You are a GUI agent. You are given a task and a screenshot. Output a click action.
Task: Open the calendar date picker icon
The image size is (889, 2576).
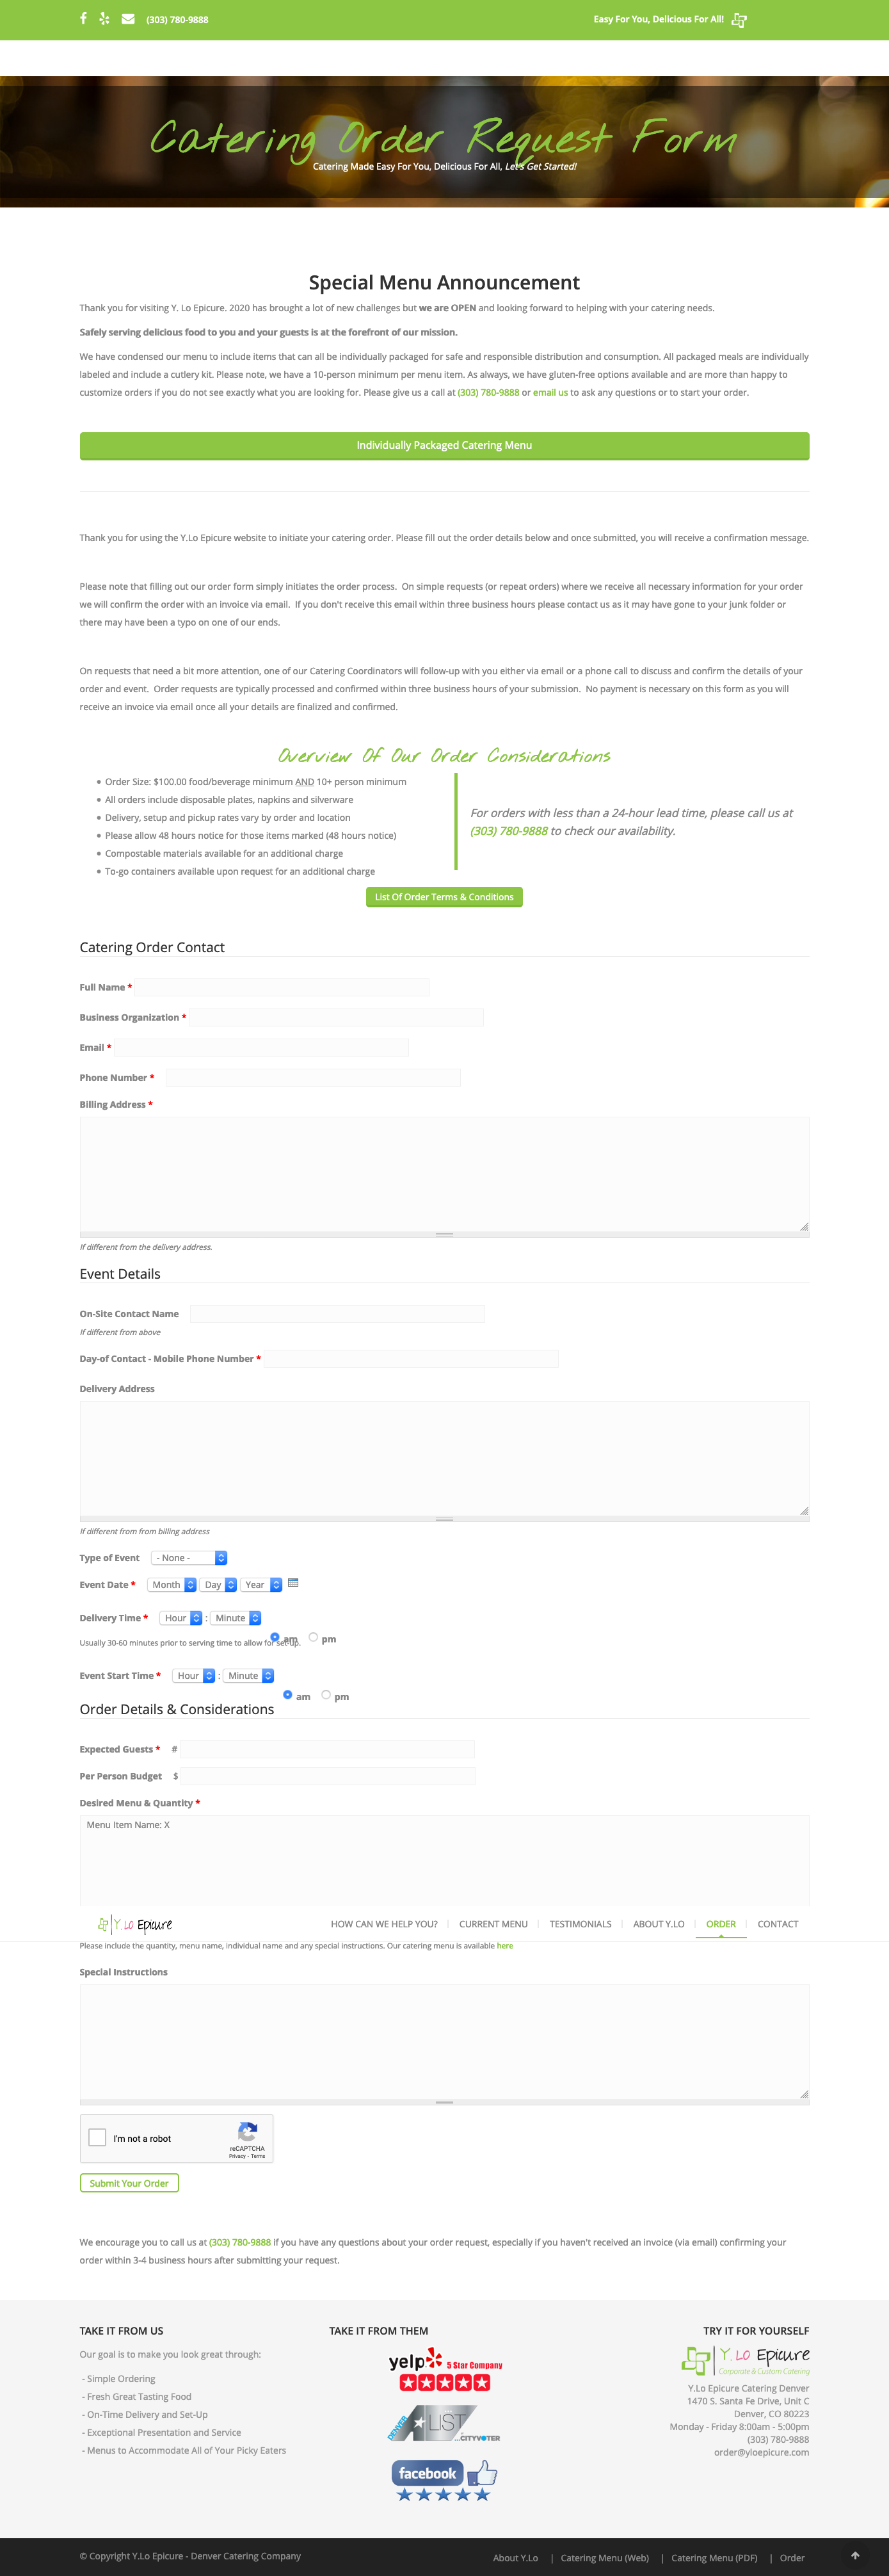point(293,1583)
